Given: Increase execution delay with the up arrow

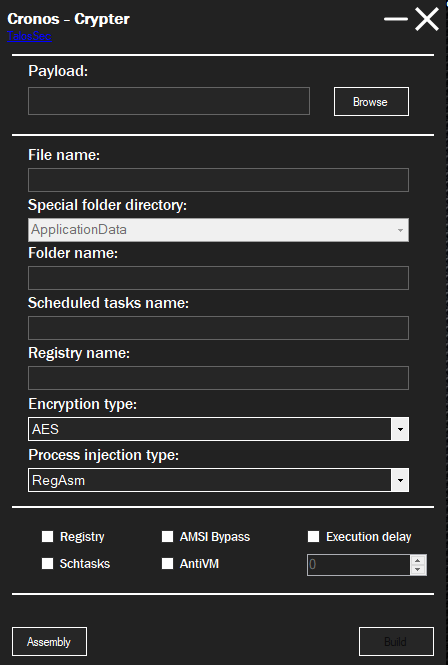Looking at the screenshot, I should tap(418, 560).
